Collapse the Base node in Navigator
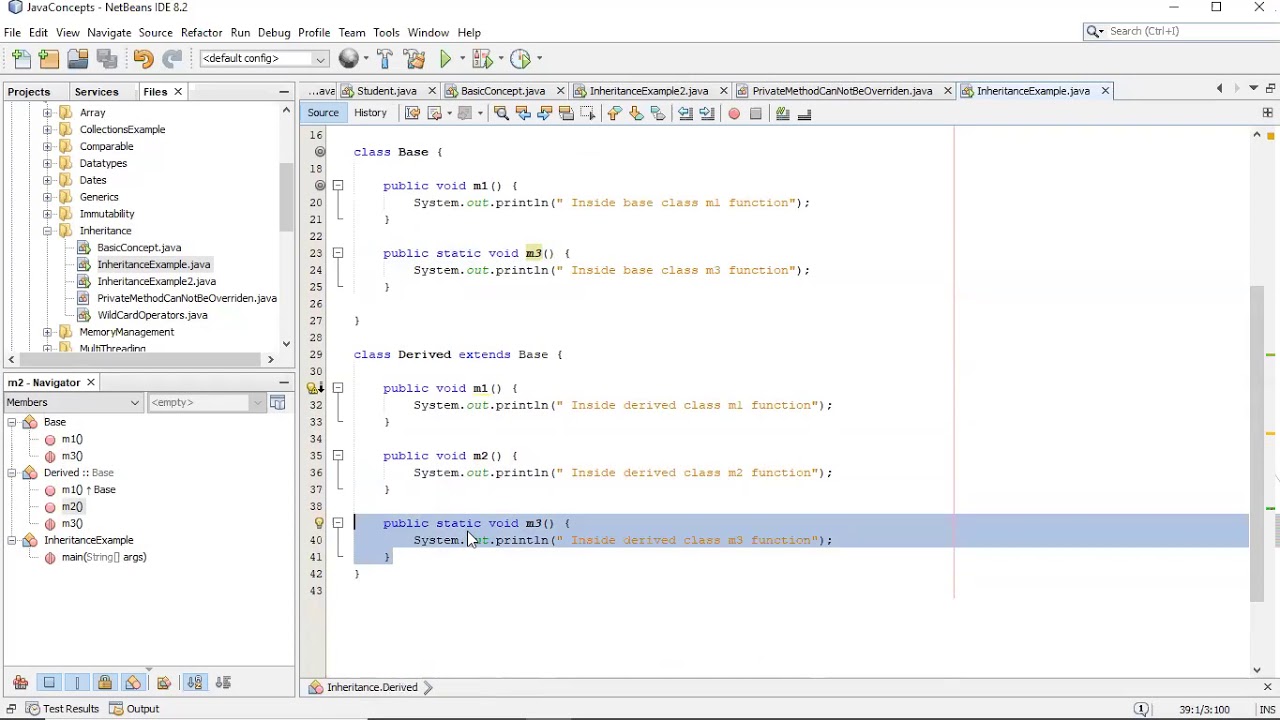 [12, 422]
